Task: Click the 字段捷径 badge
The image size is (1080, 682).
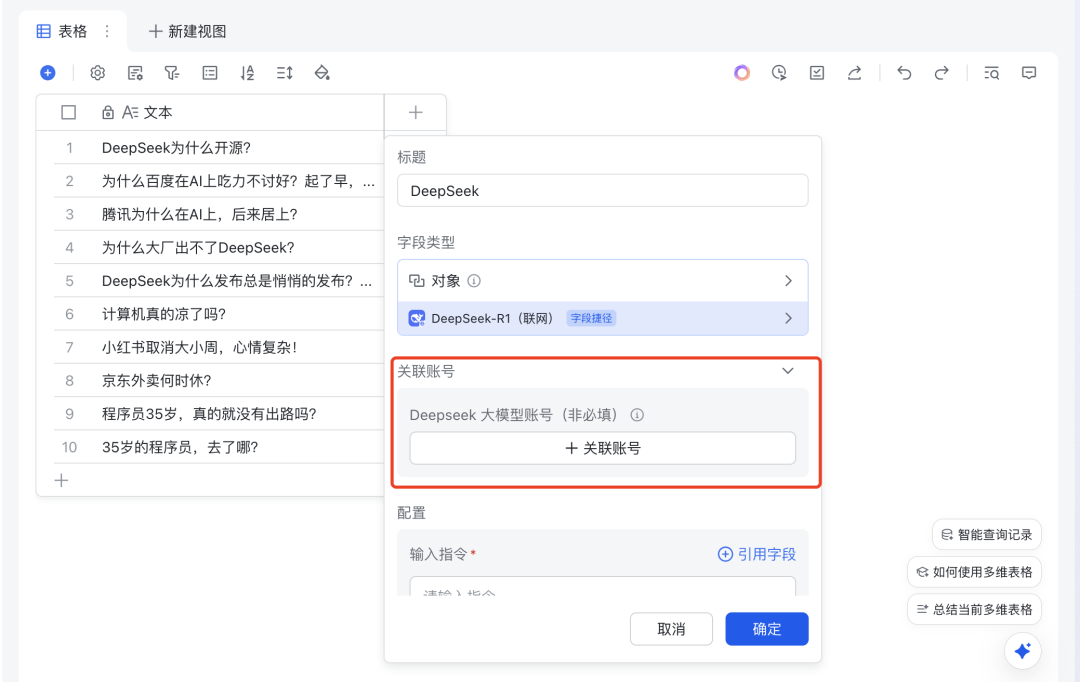Action: (591, 318)
